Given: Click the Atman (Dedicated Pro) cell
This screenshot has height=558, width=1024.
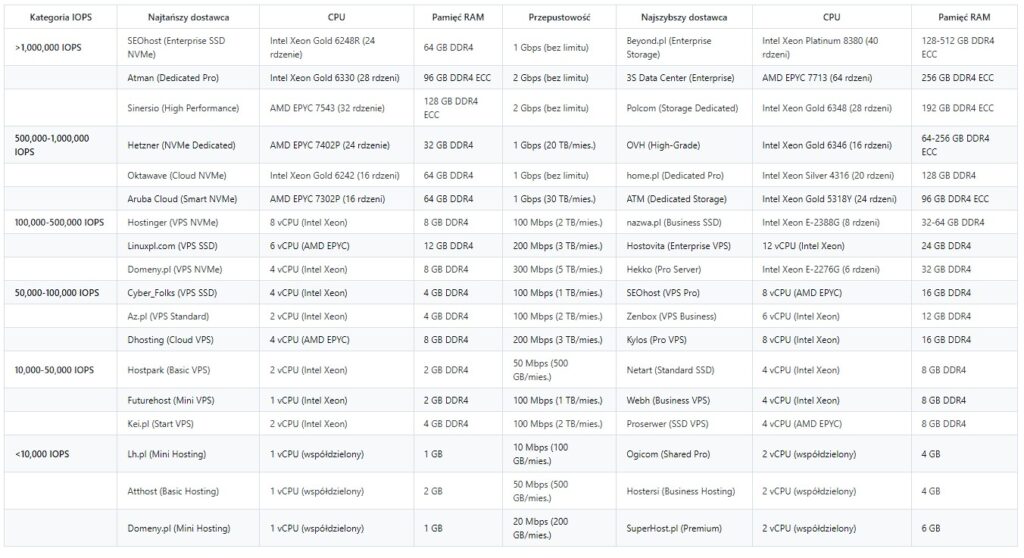Looking at the screenshot, I should [173, 77].
